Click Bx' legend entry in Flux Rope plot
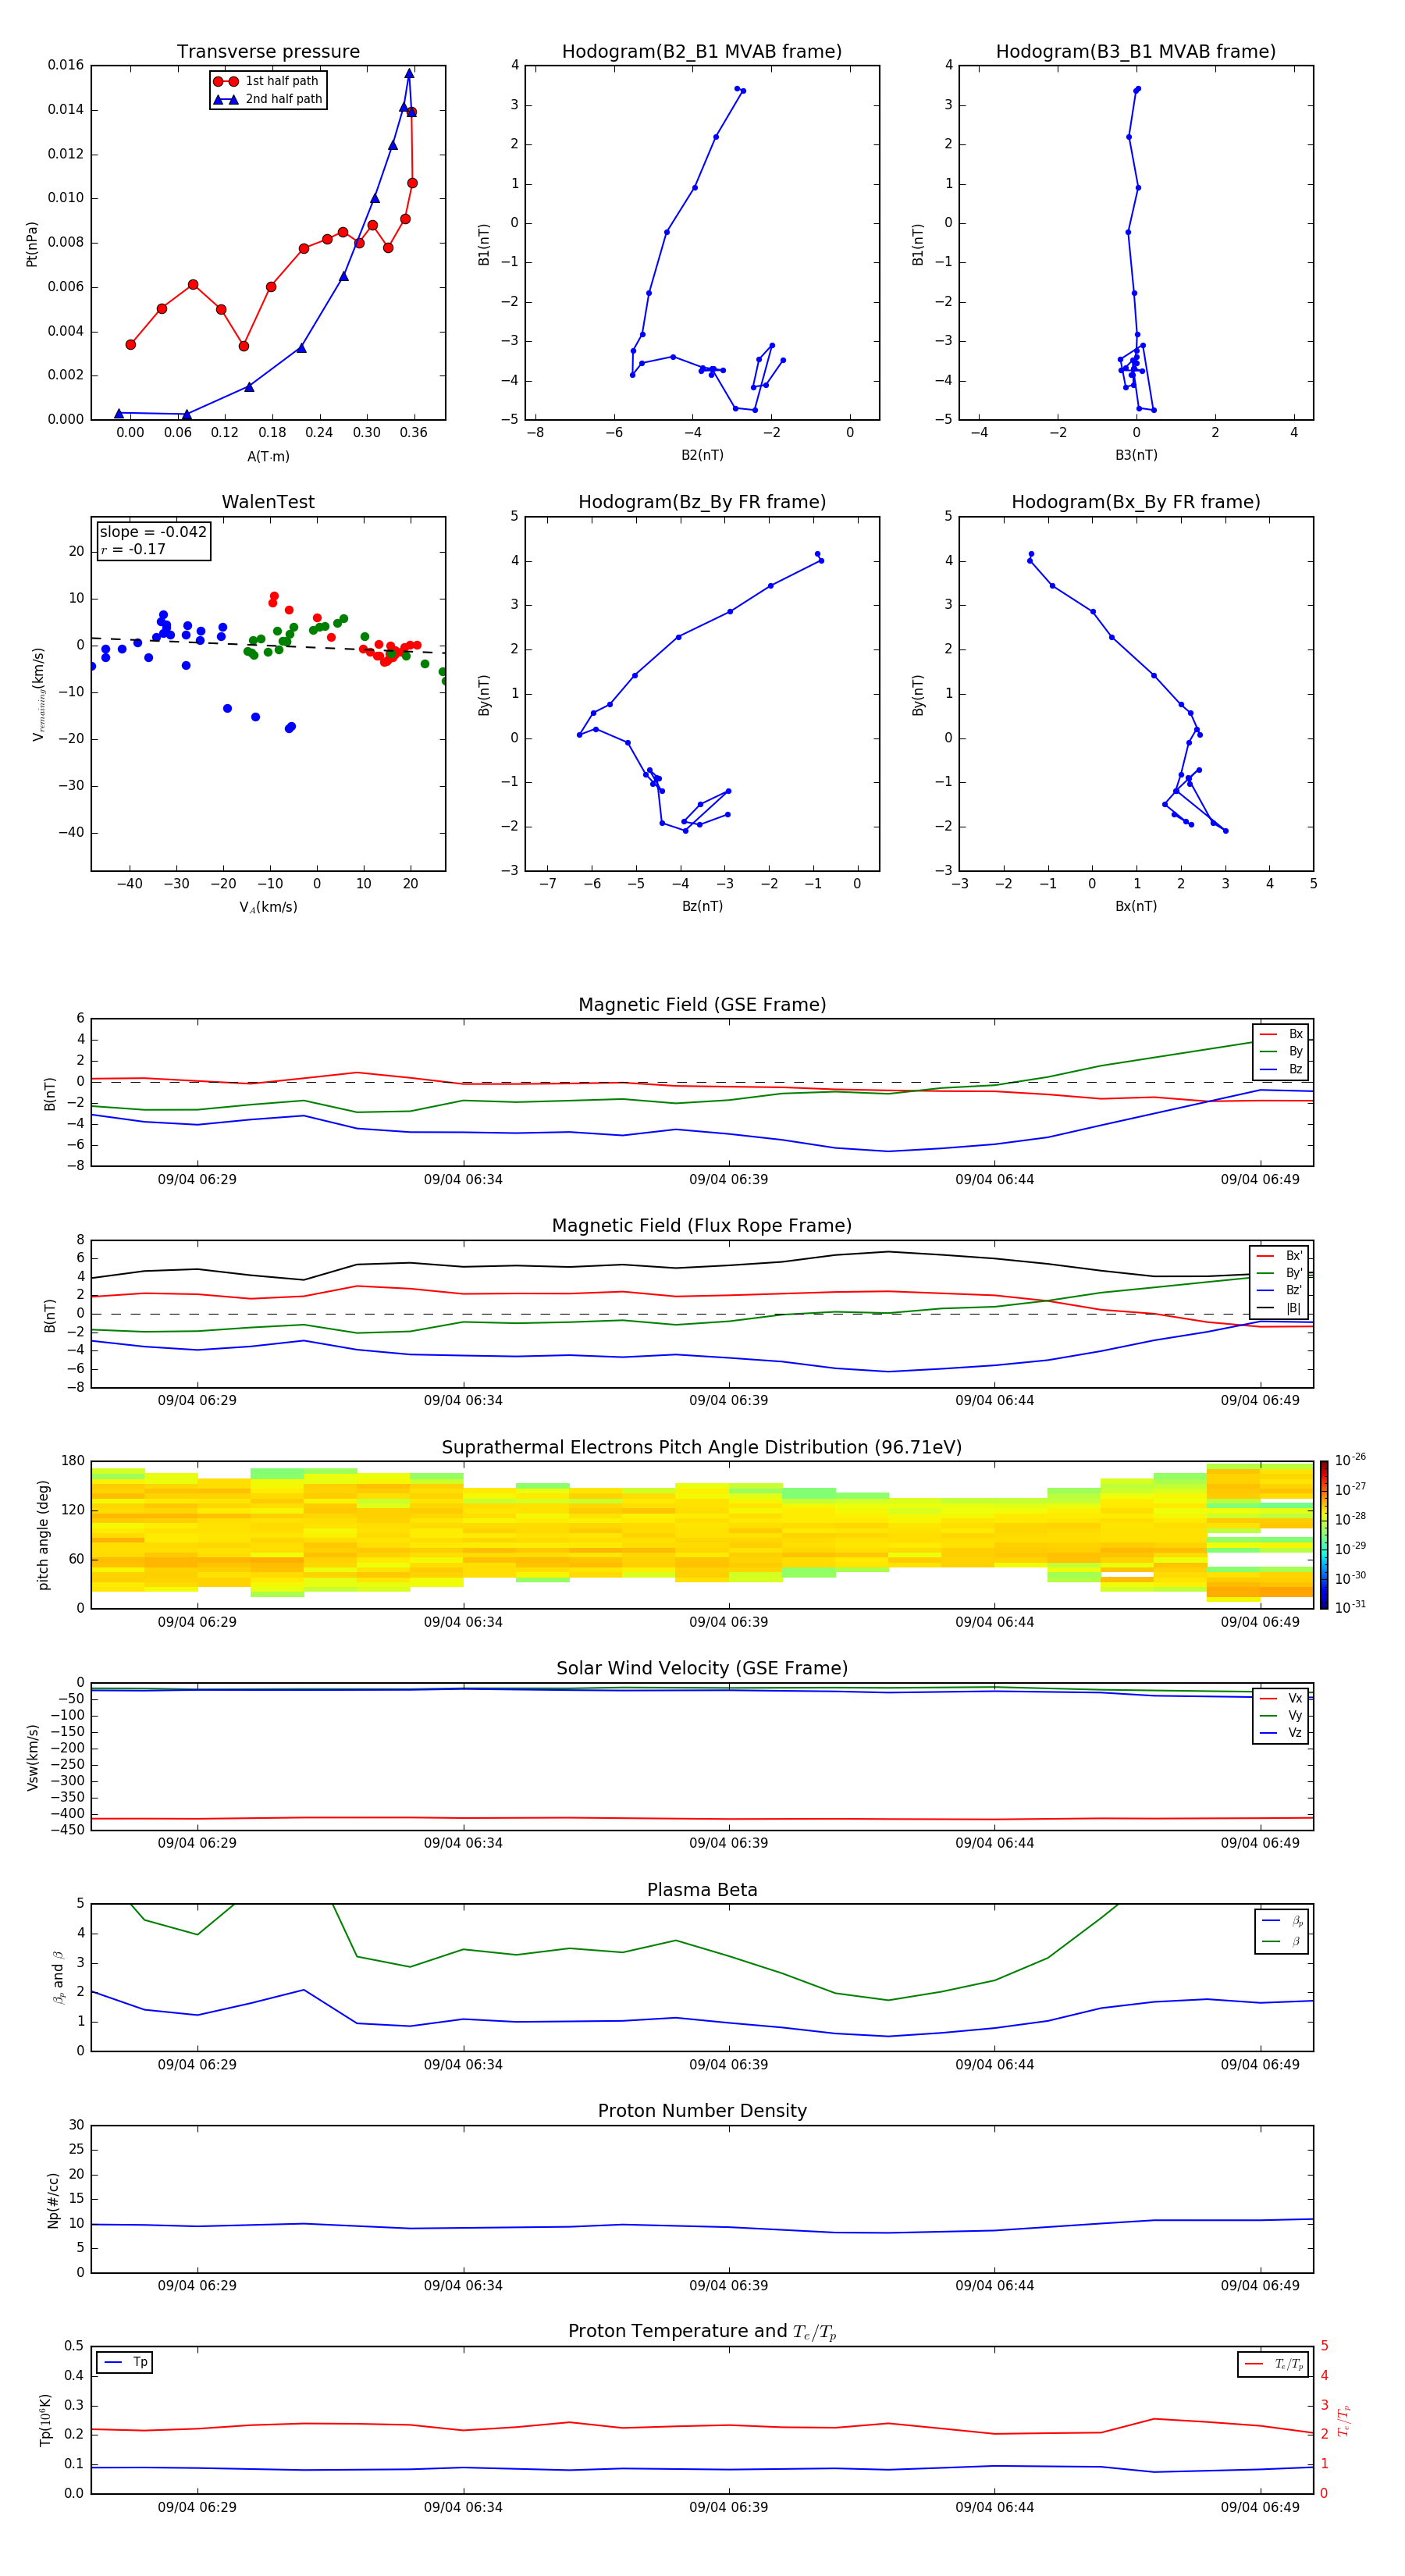1405x2576 pixels. 1280,1256
